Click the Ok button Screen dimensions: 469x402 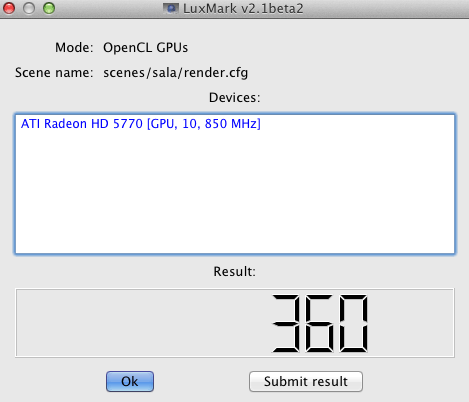click(x=130, y=381)
